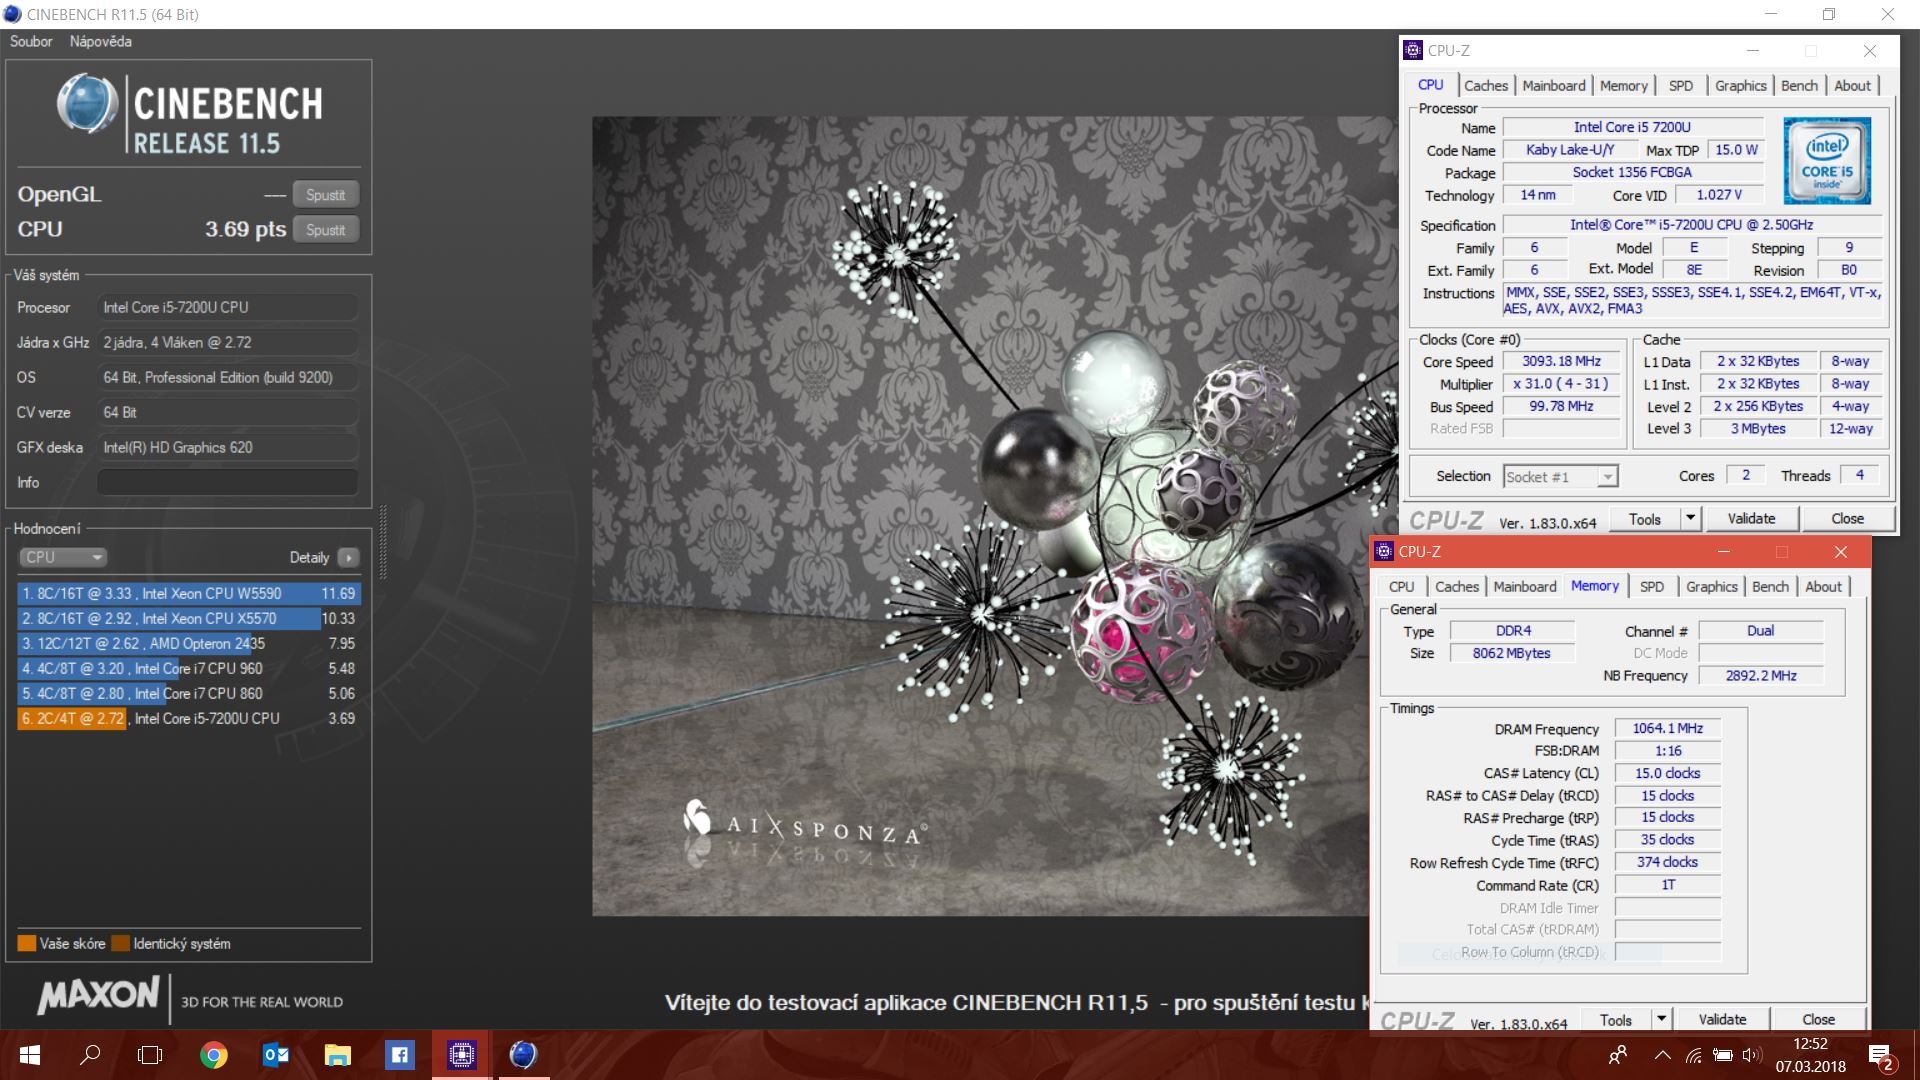Open Mainboard tab in Memory CPU-Z window
The width and height of the screenshot is (1920, 1080).
coord(1525,587)
